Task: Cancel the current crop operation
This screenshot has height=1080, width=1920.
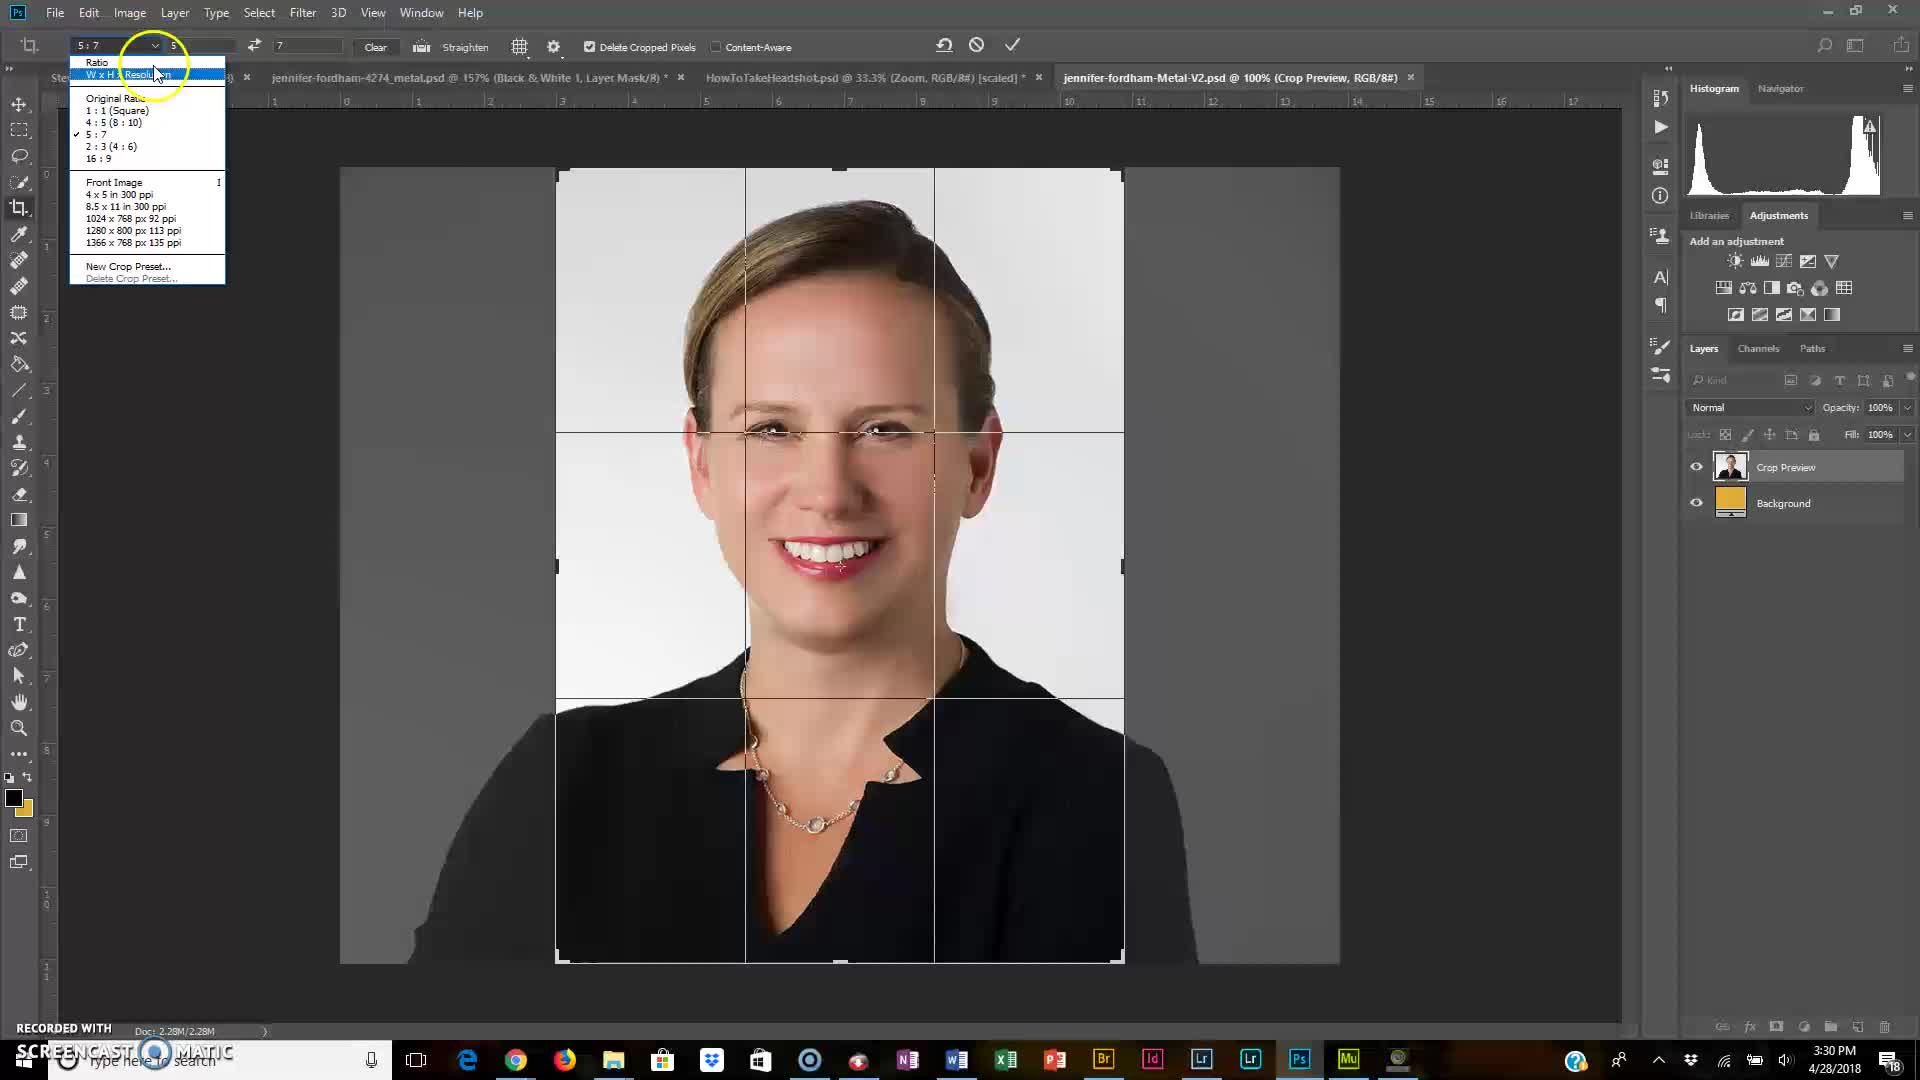Action: coord(977,45)
